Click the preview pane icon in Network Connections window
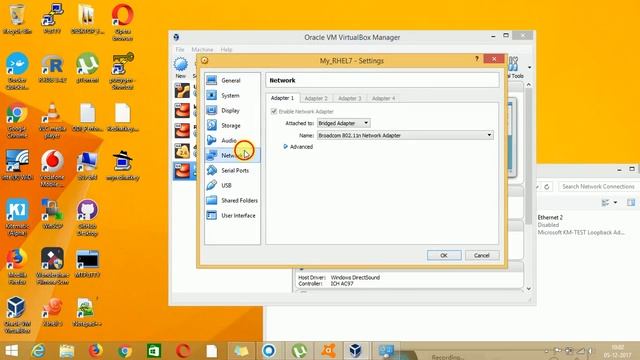 pos(631,202)
